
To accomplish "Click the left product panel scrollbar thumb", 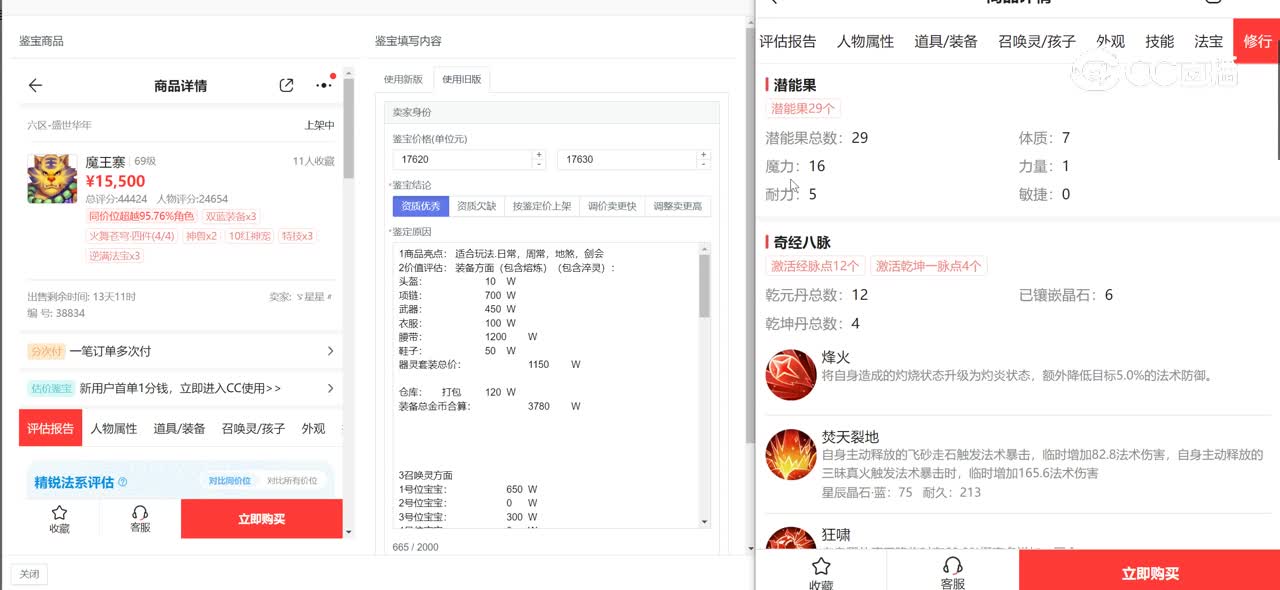I will click(x=348, y=130).
